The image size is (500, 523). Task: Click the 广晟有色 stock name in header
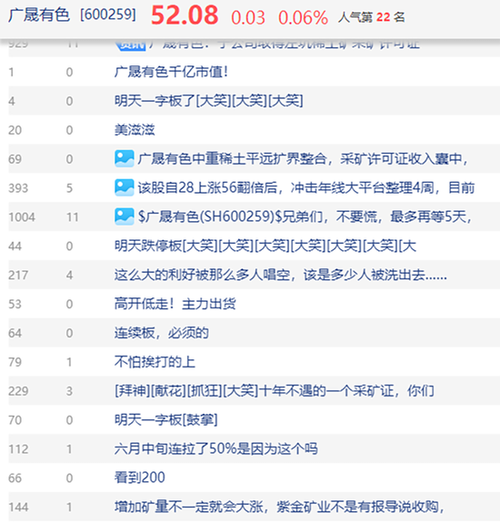pyautogui.click(x=39, y=15)
